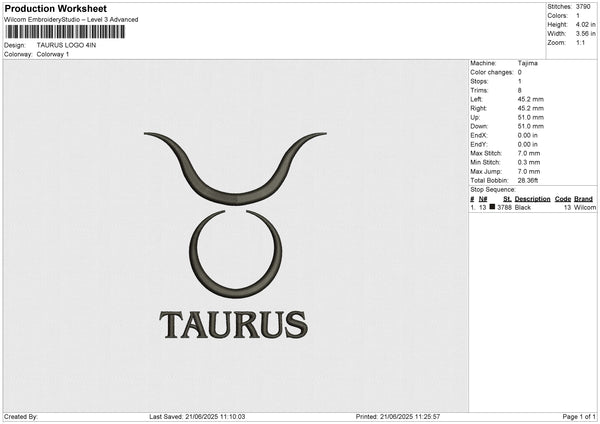
Task: Click 'Wilcom' brand in stop row
Action: pos(585,207)
